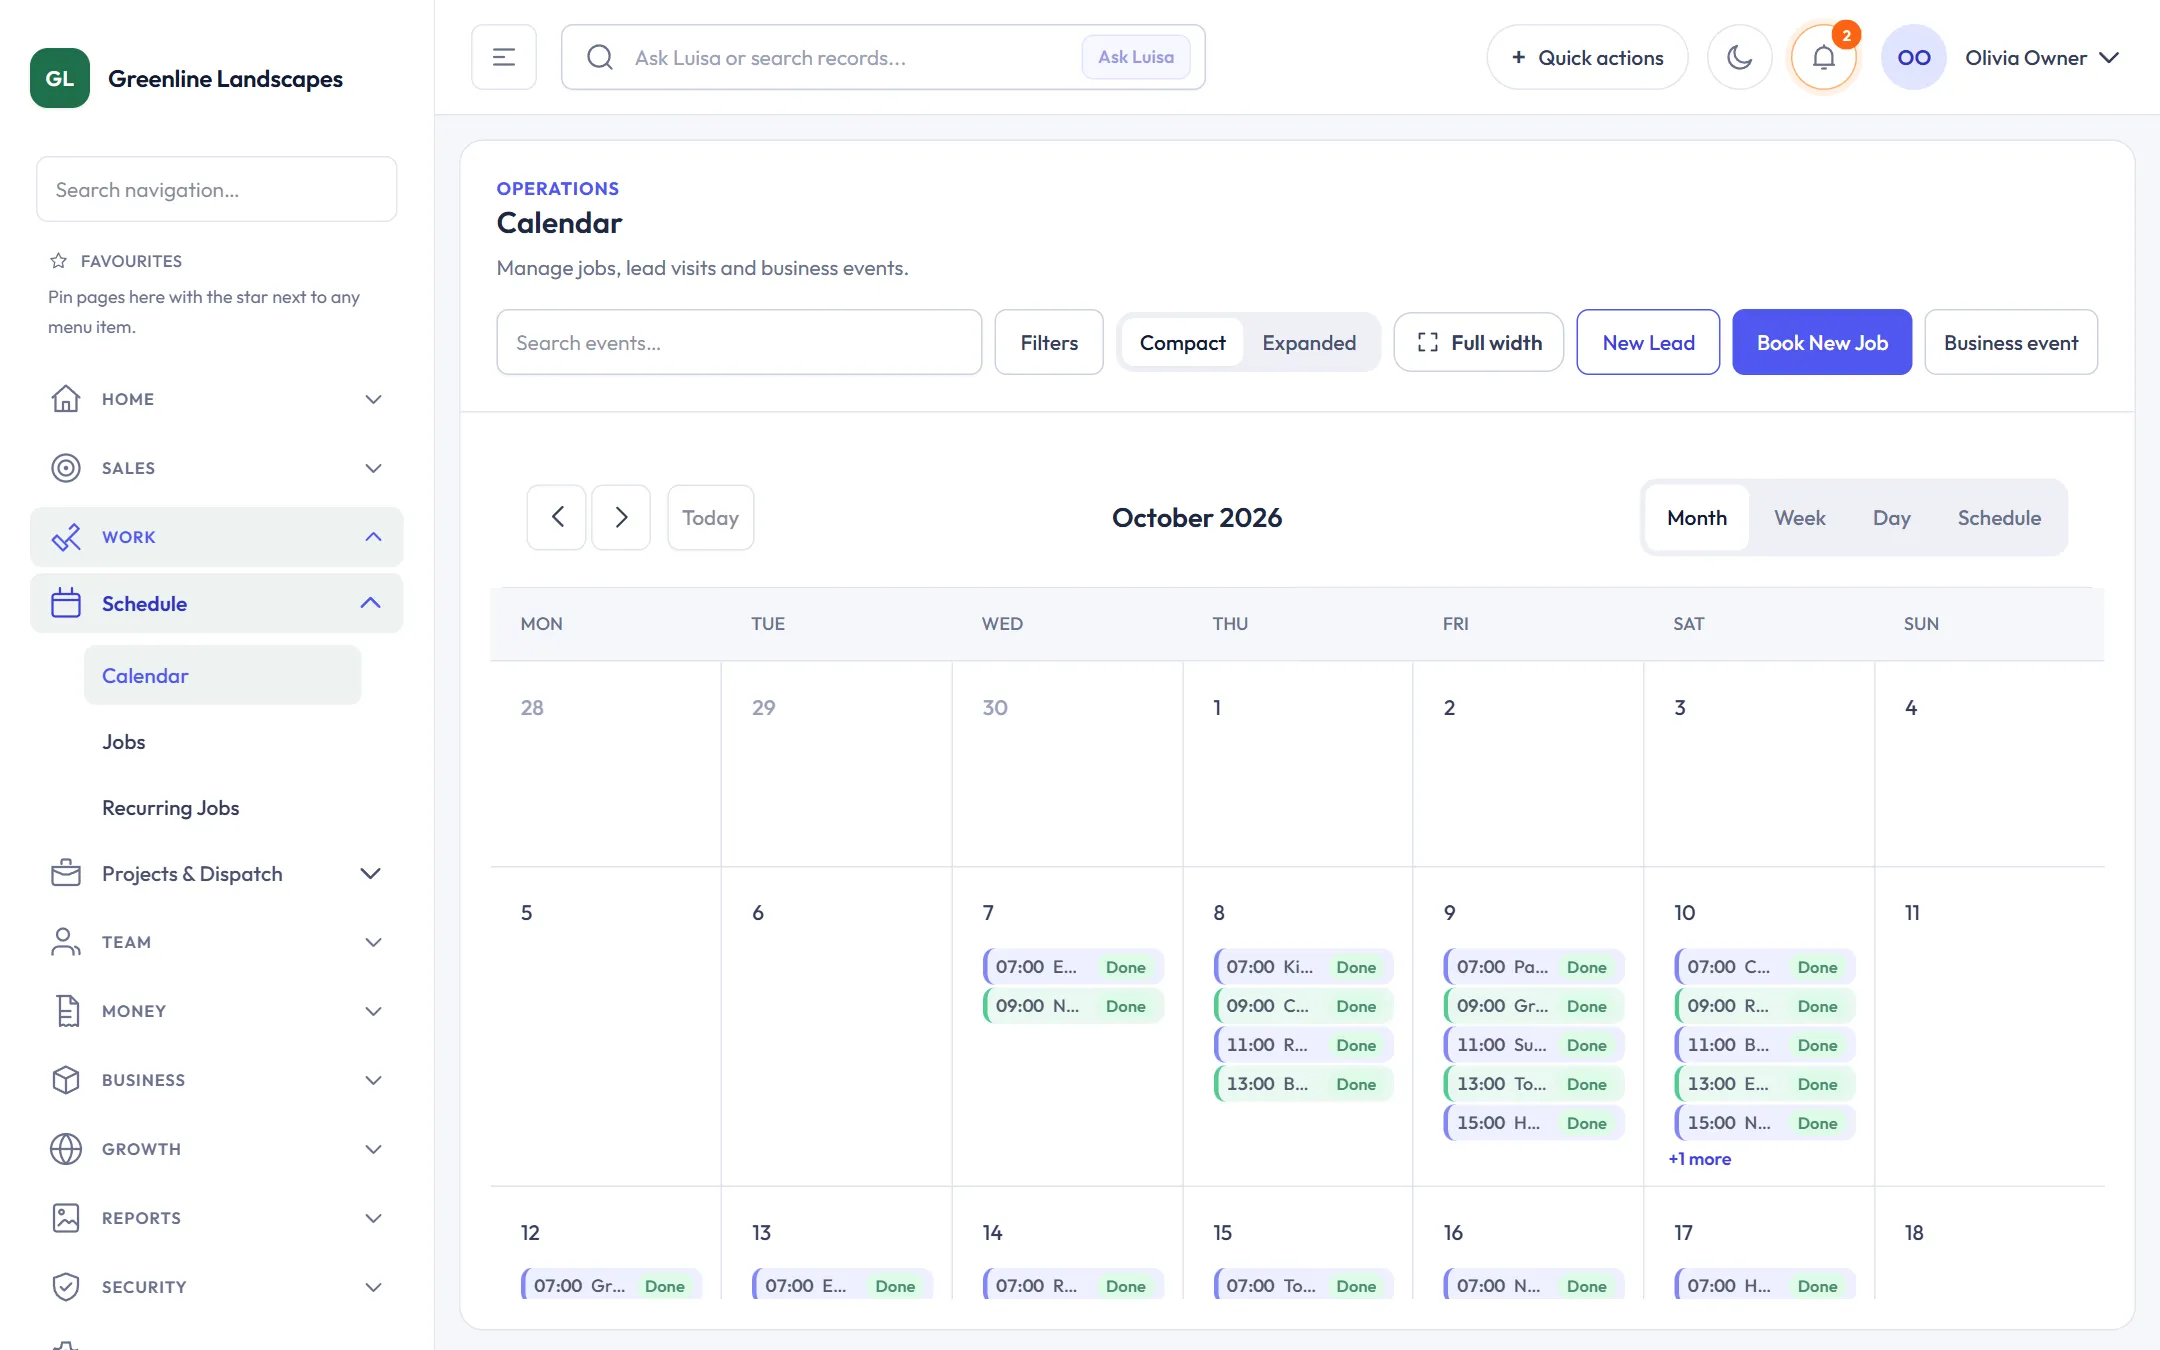Go to next month arrow

(621, 517)
